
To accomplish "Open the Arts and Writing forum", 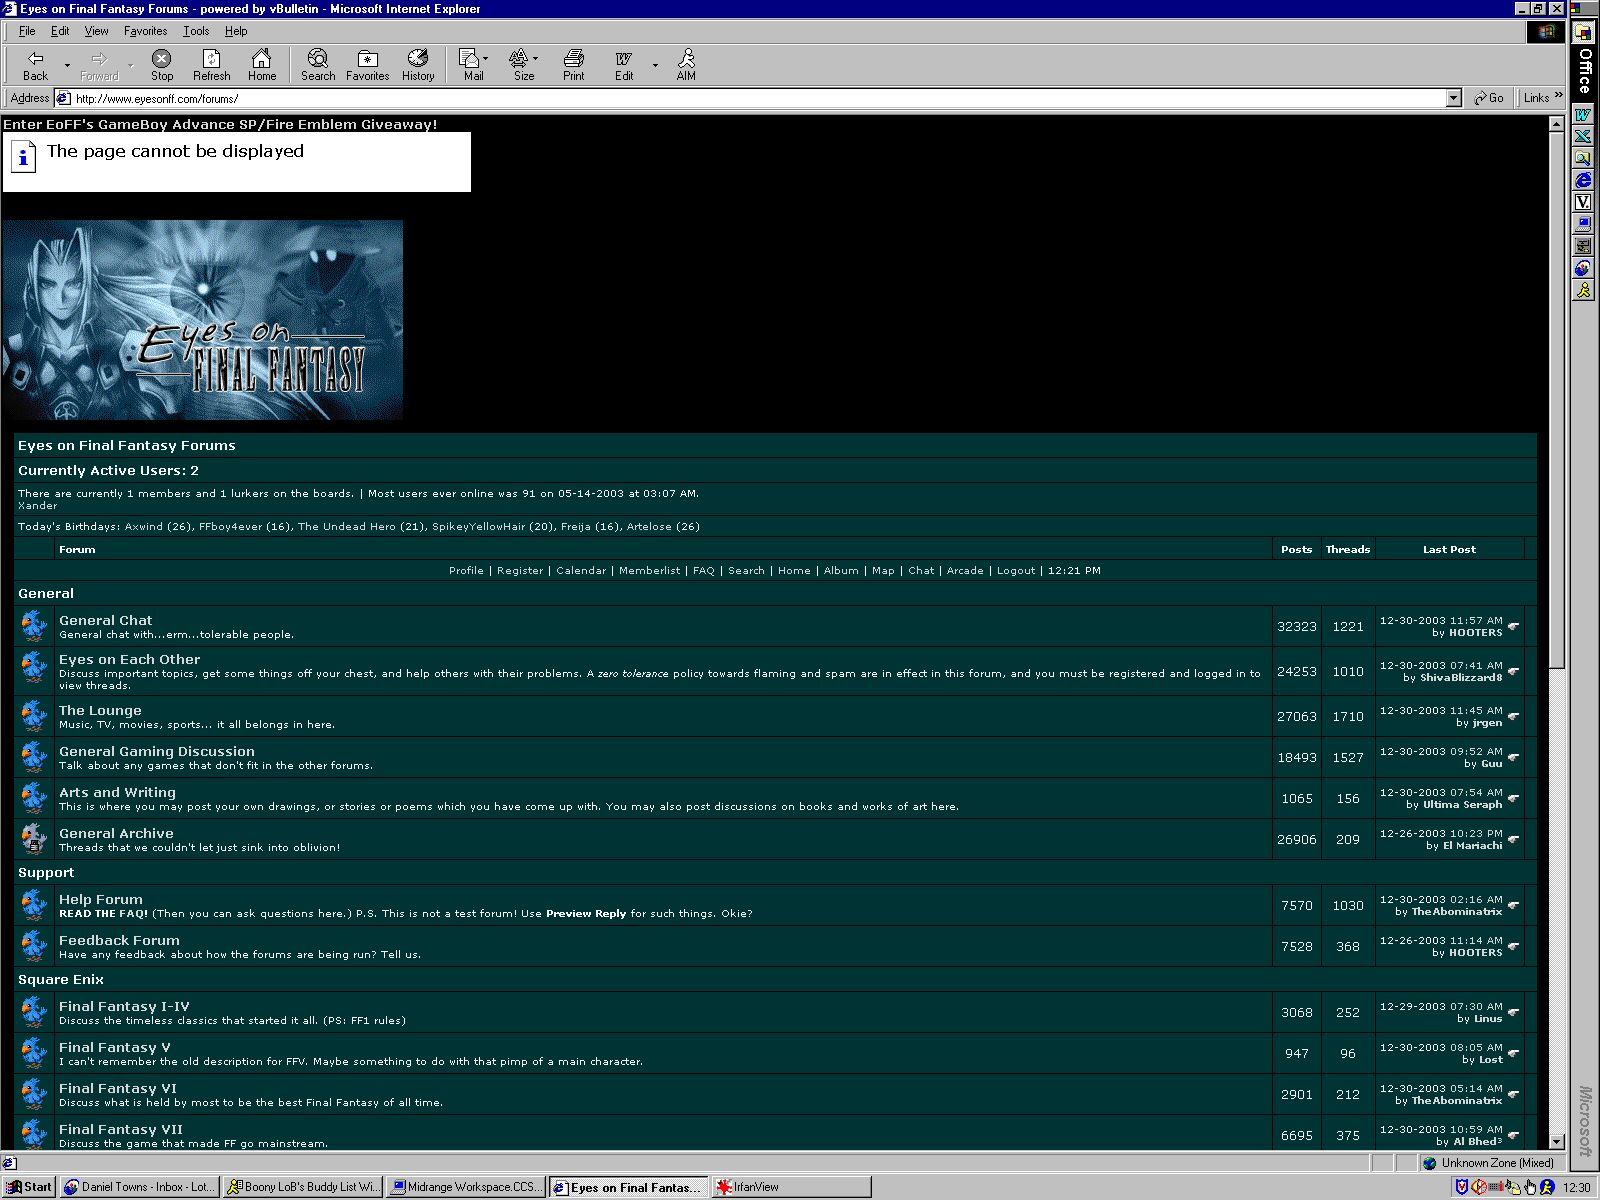I will point(117,792).
